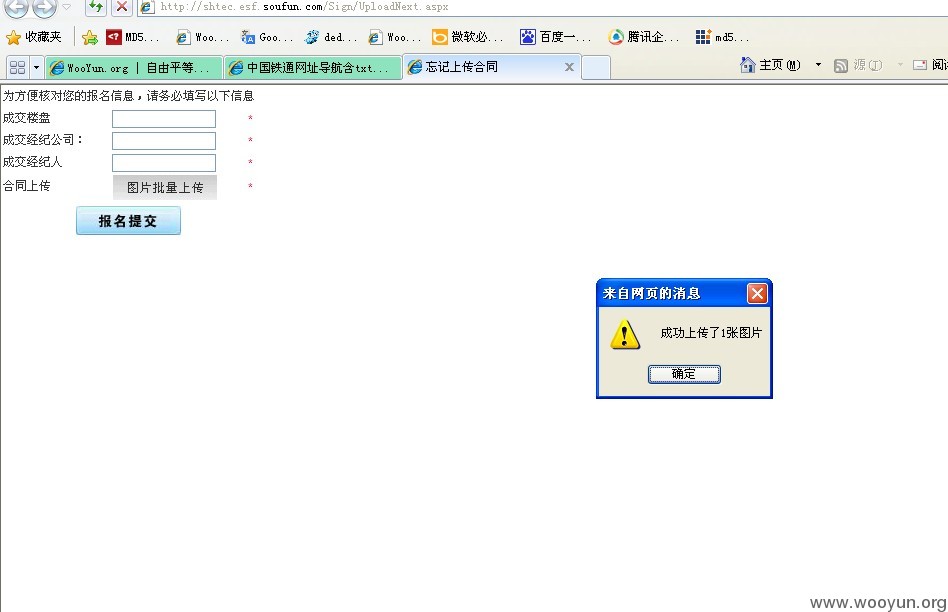Switch to the 中国铁通网址导航 tab
The image size is (948, 612).
click(x=313, y=68)
